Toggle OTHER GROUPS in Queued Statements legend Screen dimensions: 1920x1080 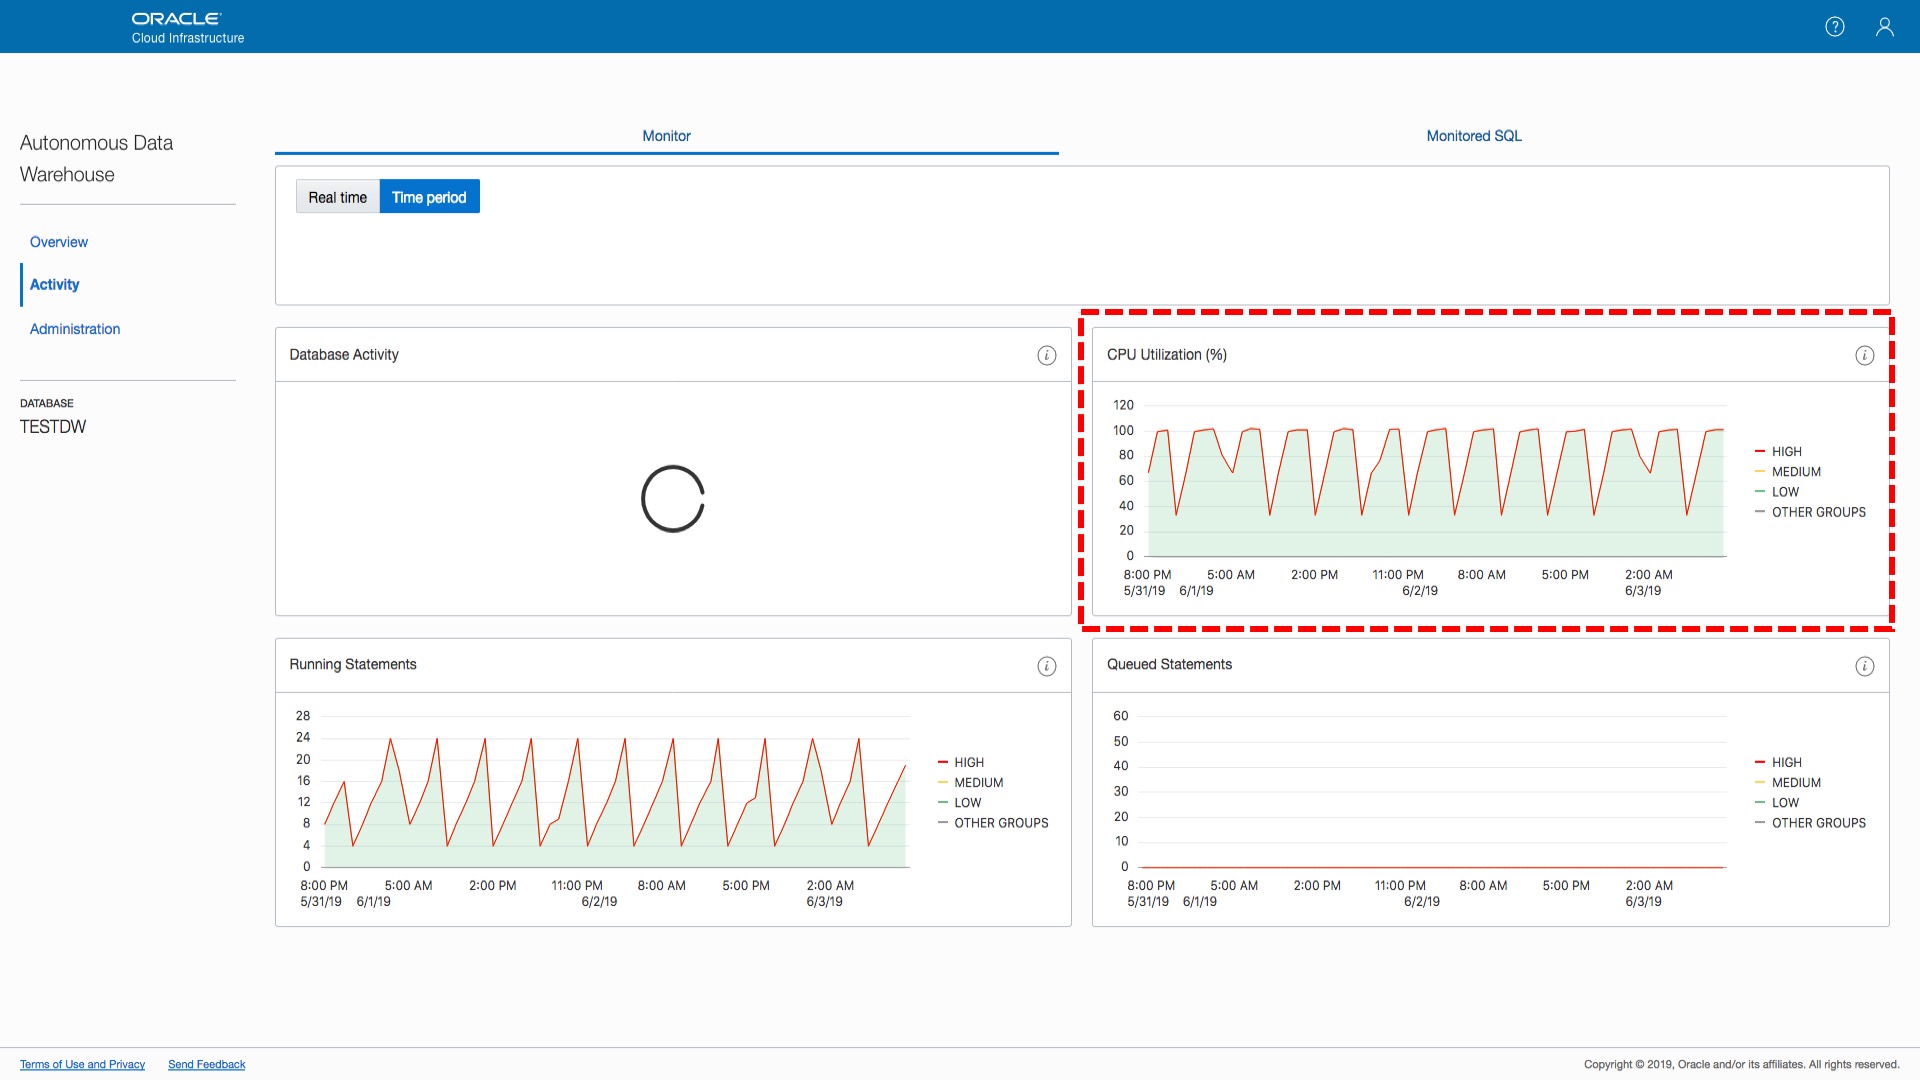(1818, 823)
